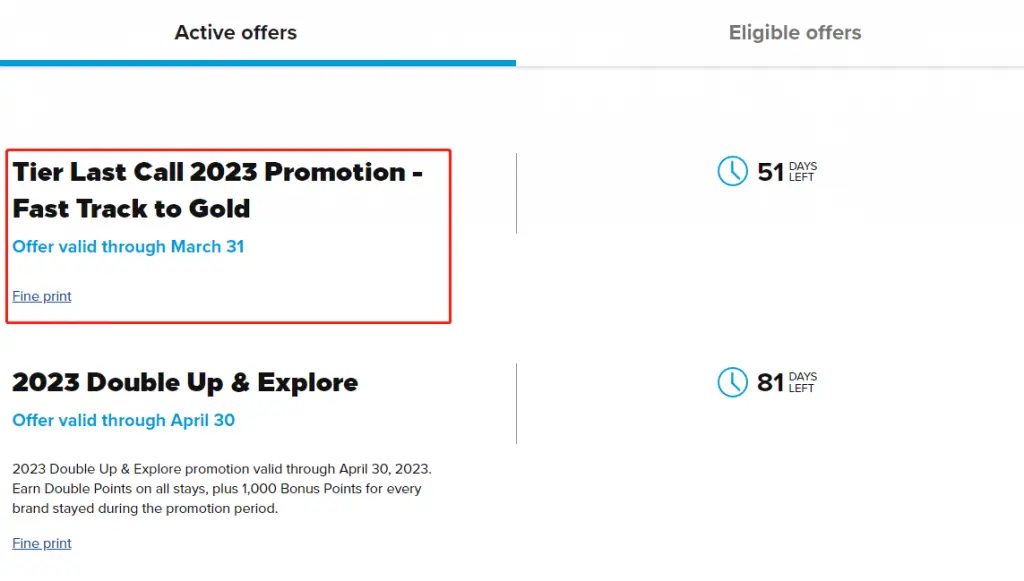Image resolution: width=1024 pixels, height=581 pixels.
Task: Click the 51 days counter number
Action: point(770,172)
